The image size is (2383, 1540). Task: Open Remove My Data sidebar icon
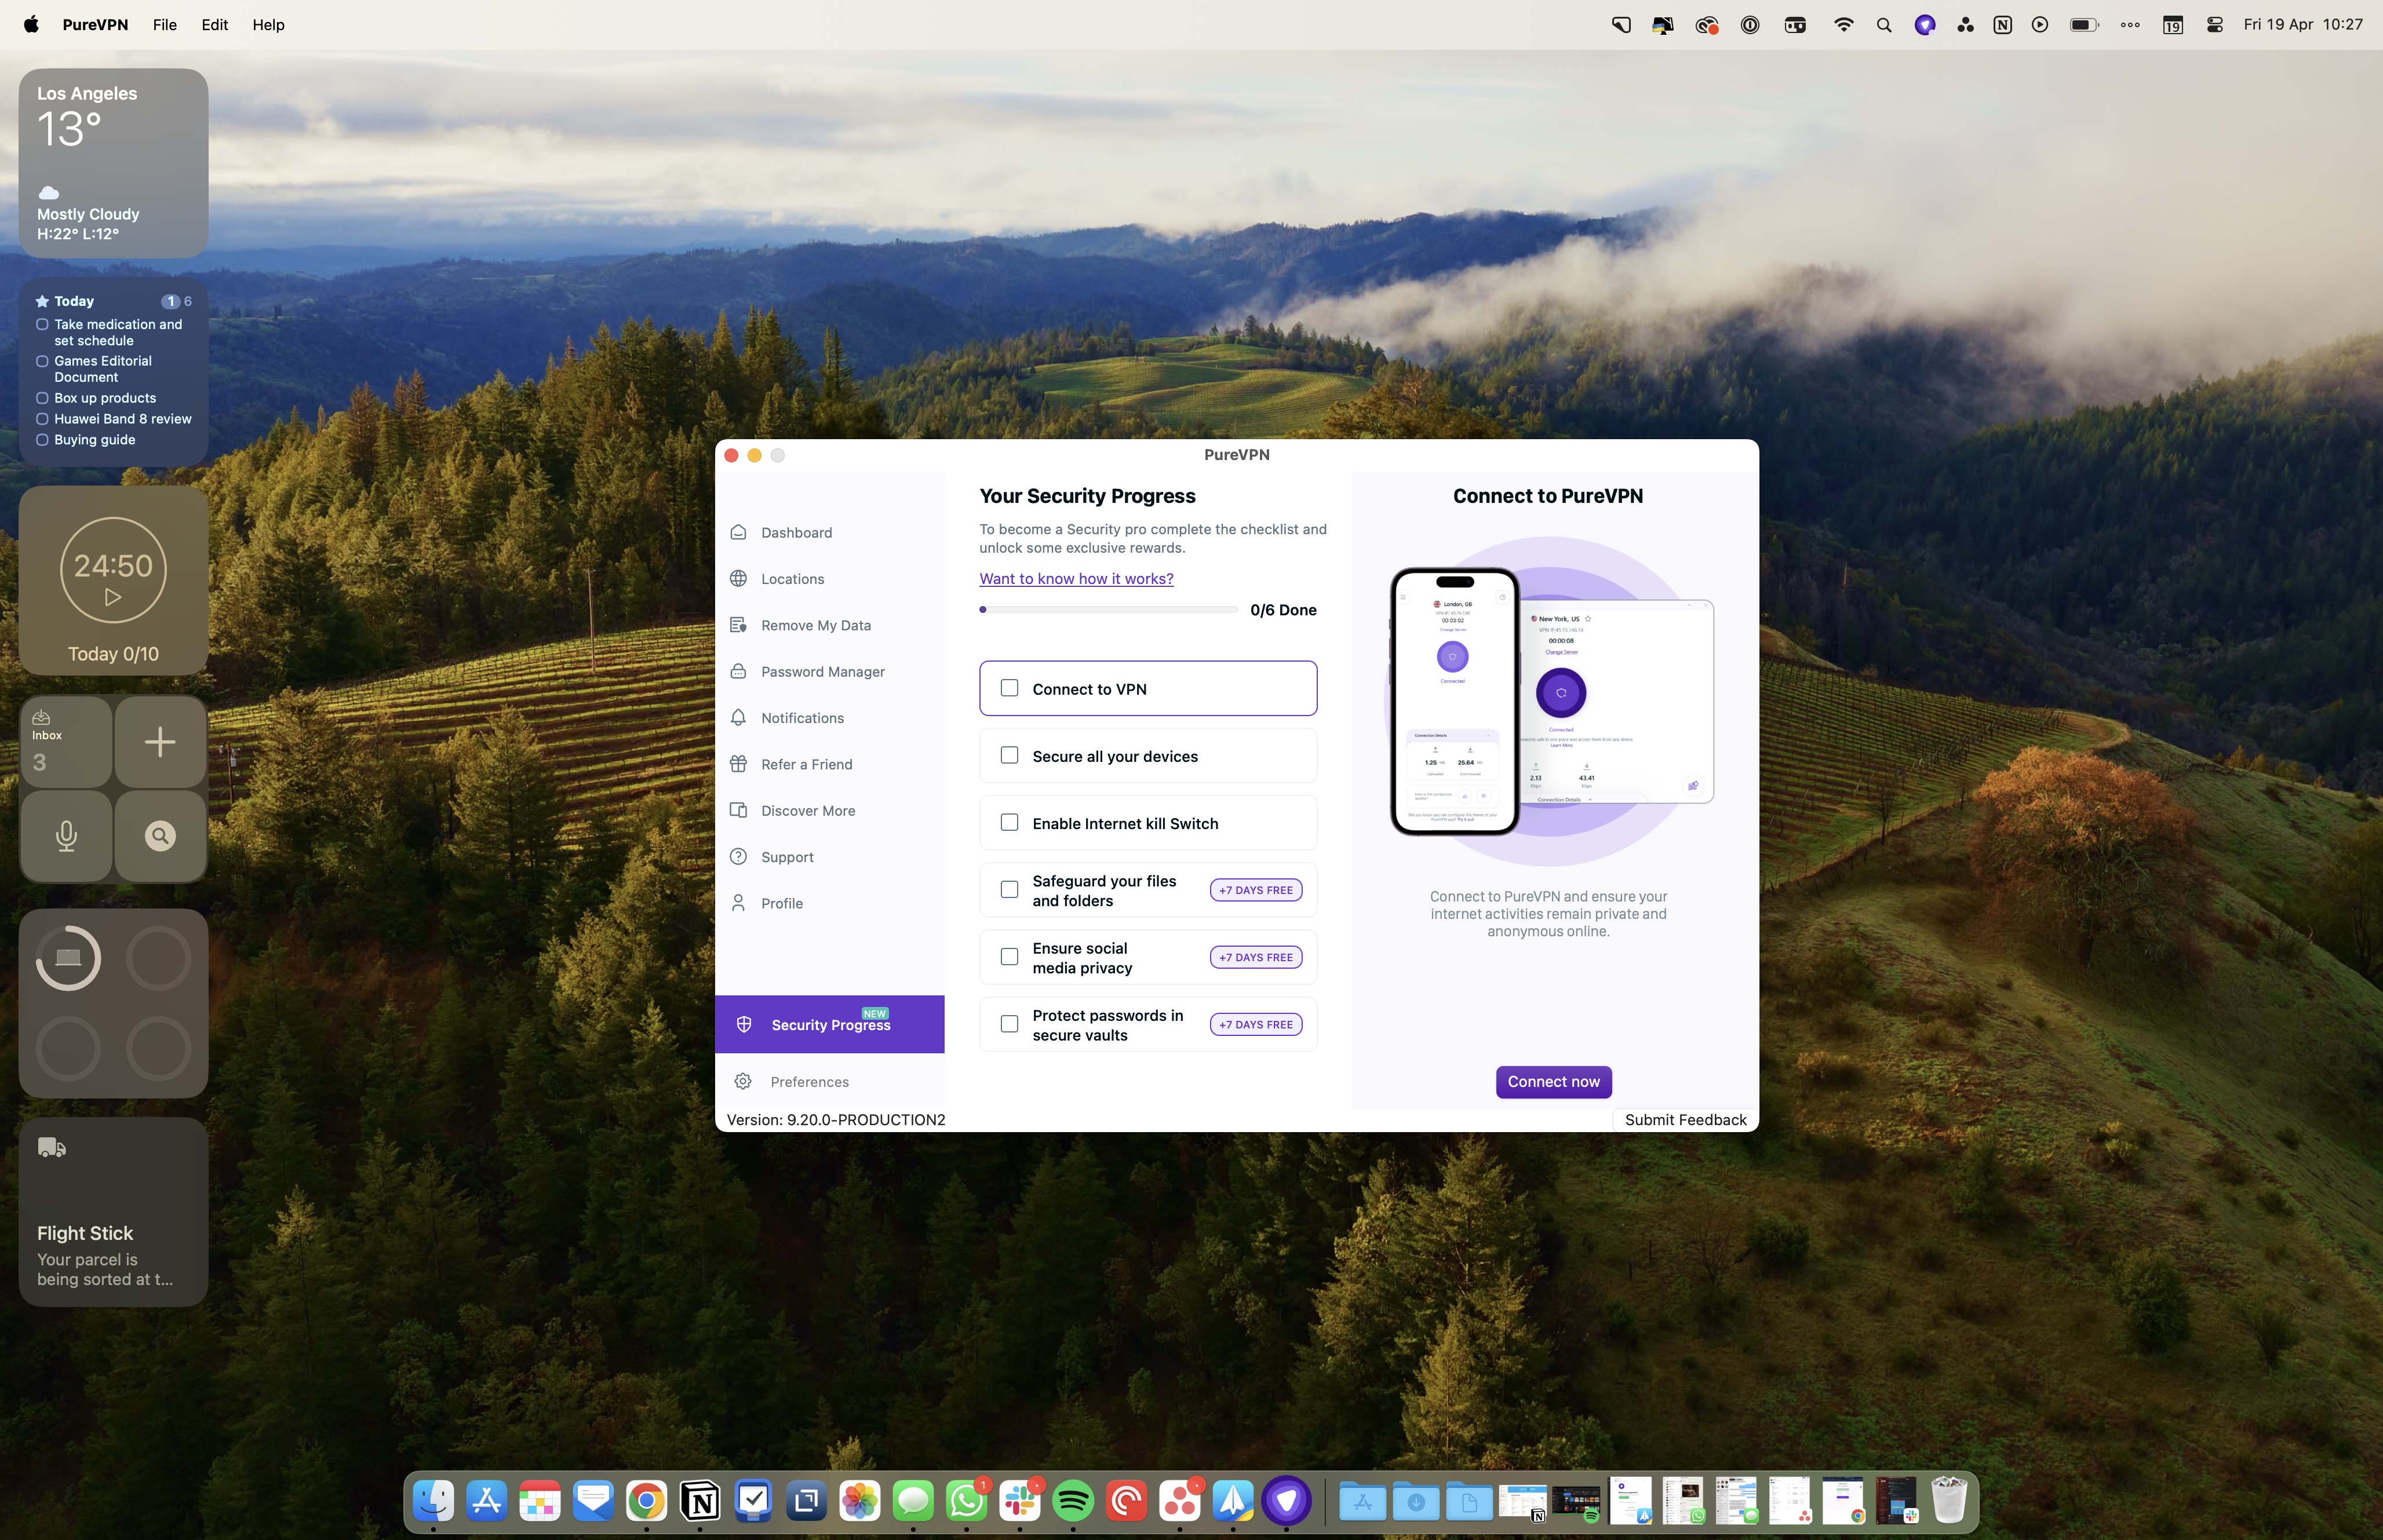click(738, 625)
